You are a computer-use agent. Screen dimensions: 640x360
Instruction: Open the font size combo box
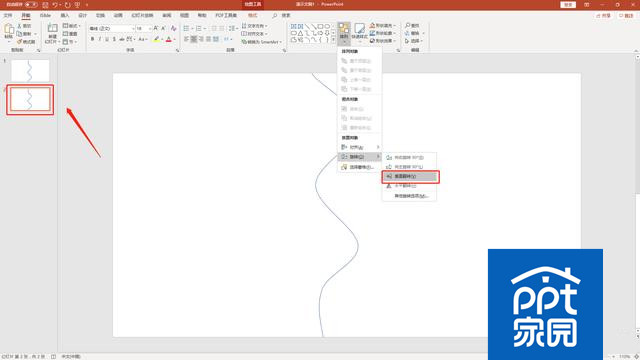point(144,29)
